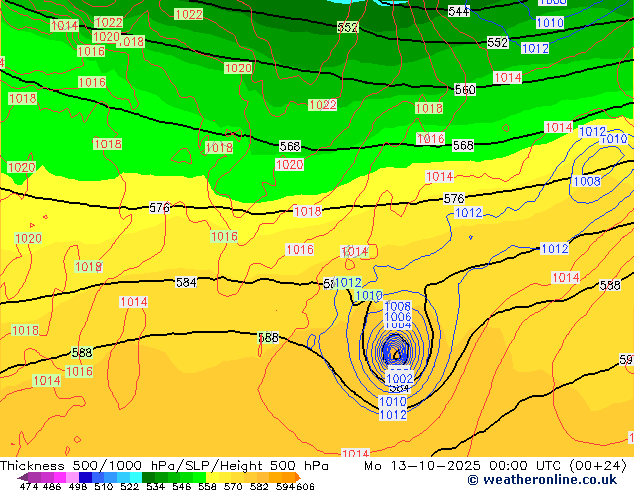Click the dark blue legend color swatch

point(85,477)
